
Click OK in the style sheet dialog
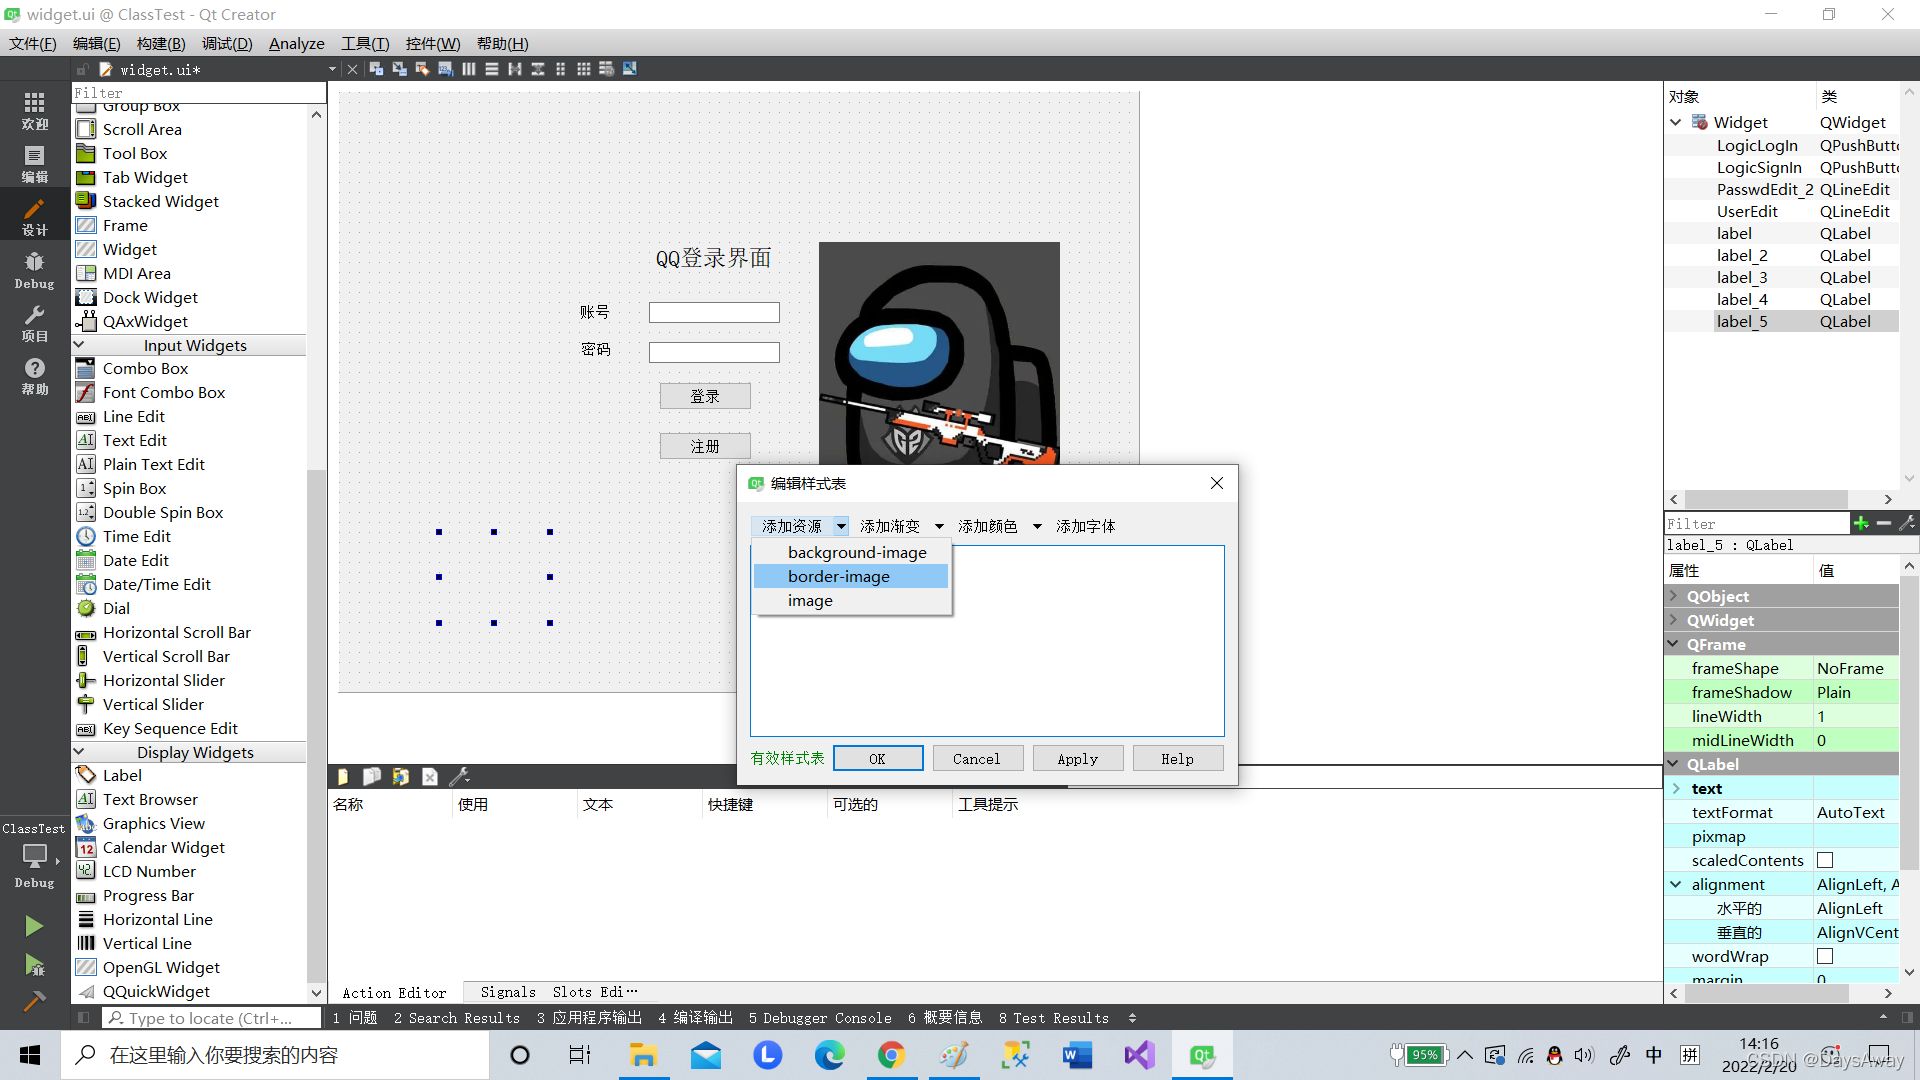tap(877, 759)
